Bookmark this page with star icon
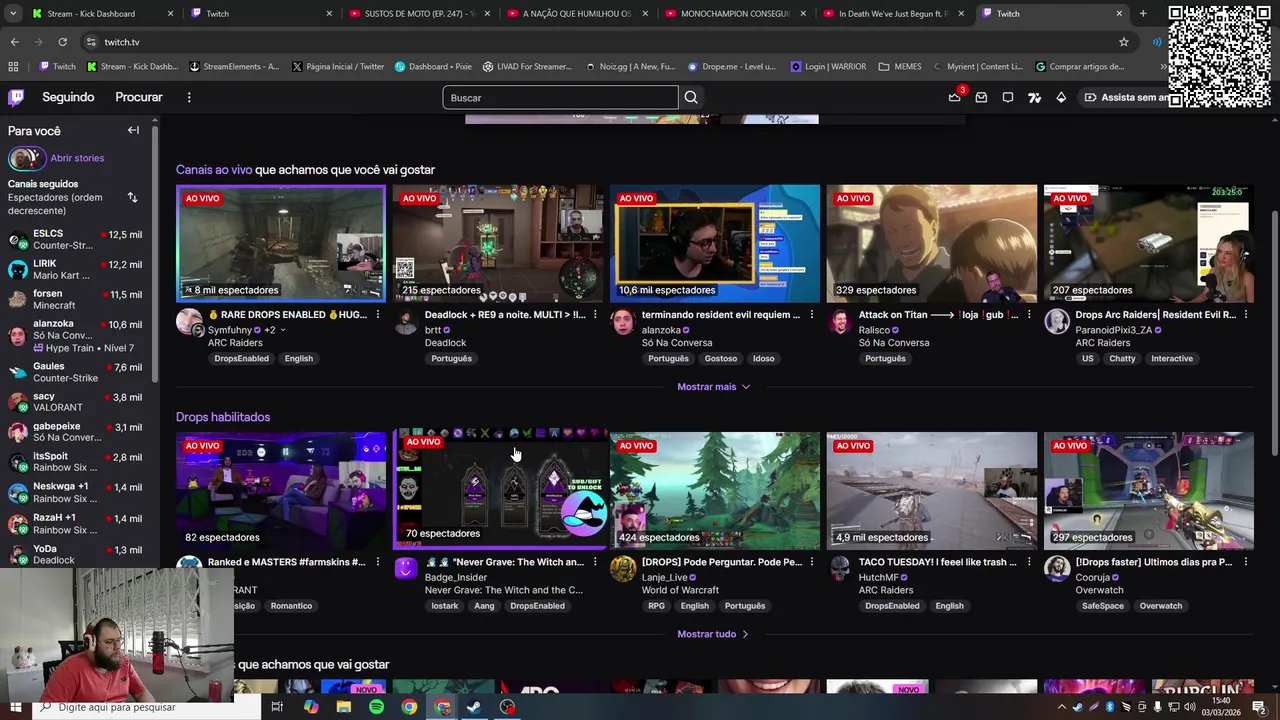 [x=1124, y=42]
